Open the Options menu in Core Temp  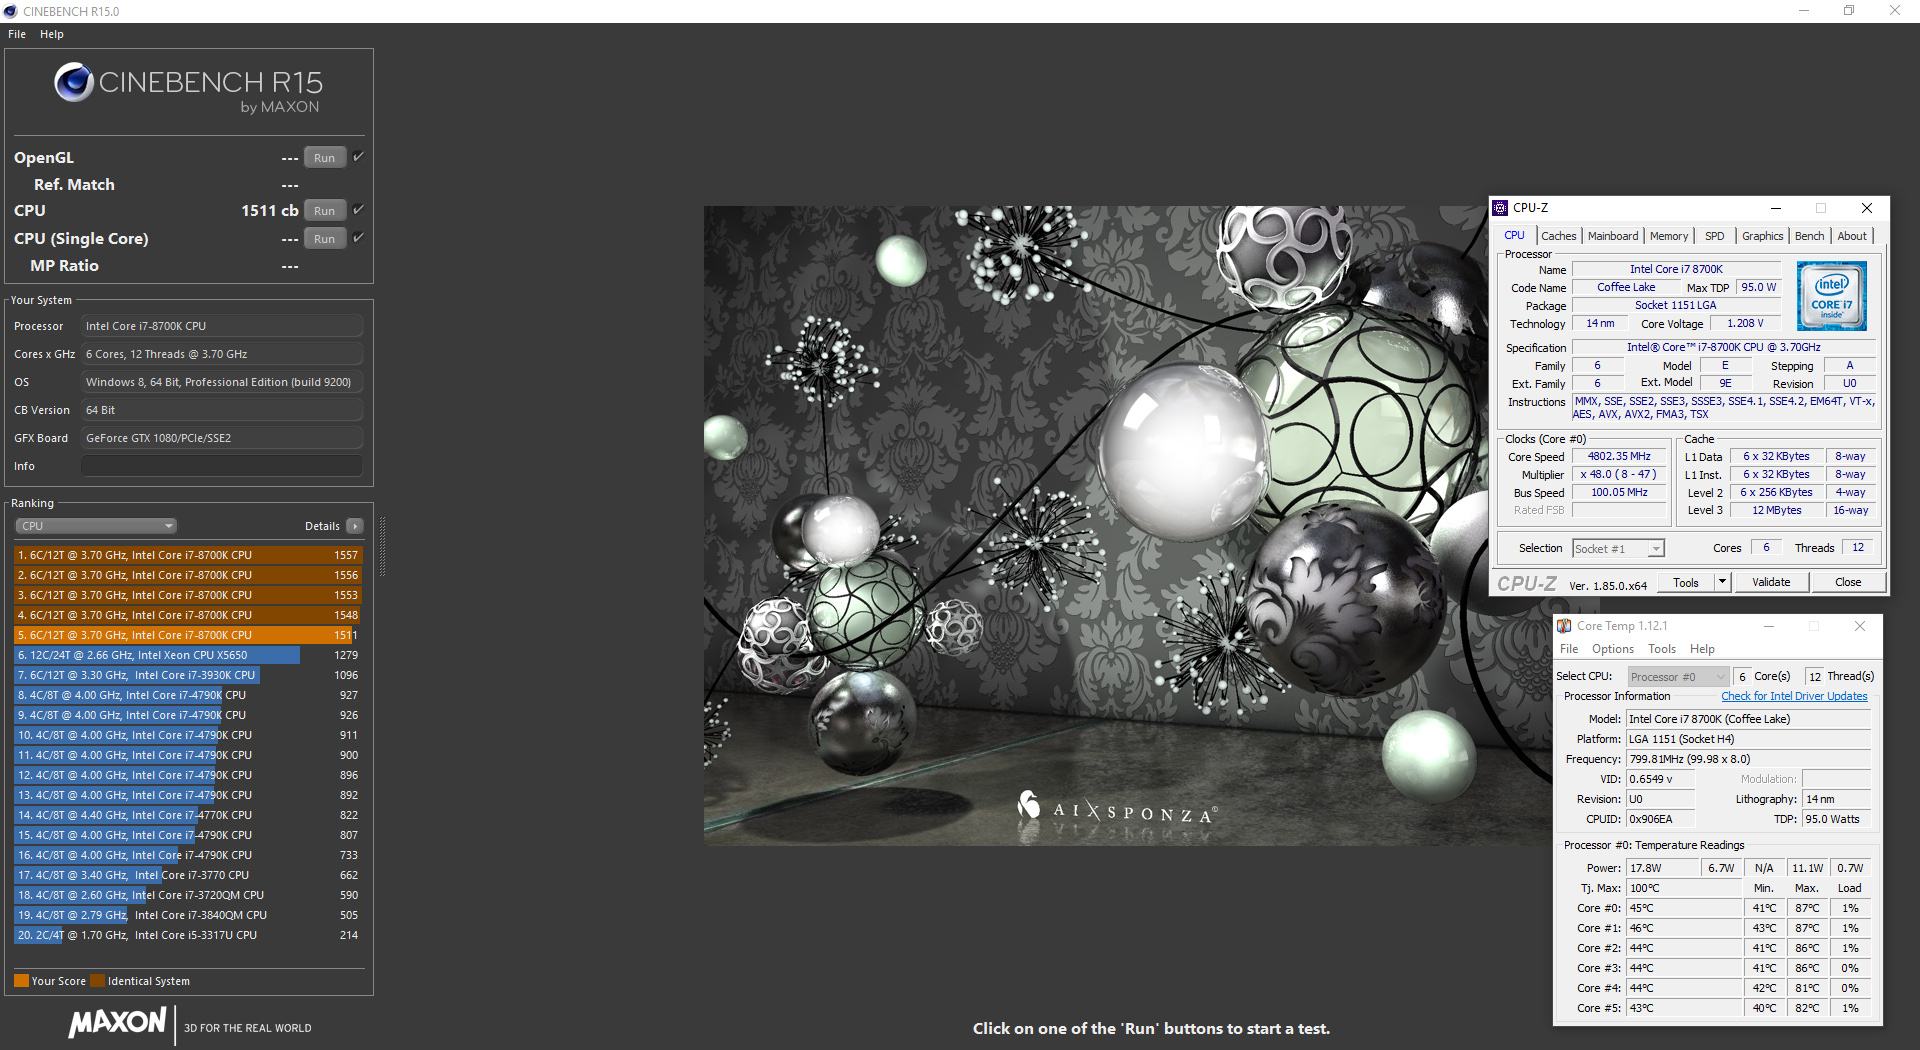[1613, 649]
